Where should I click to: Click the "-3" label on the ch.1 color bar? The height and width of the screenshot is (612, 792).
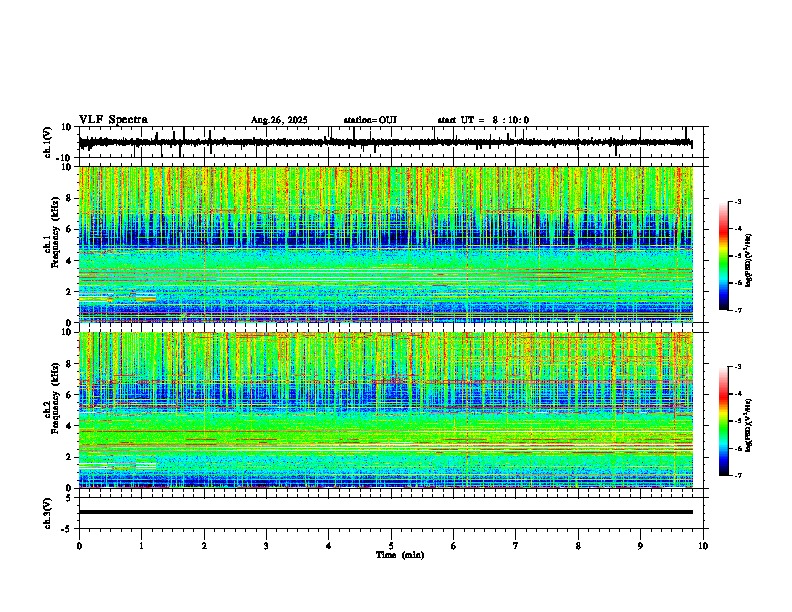[737, 201]
